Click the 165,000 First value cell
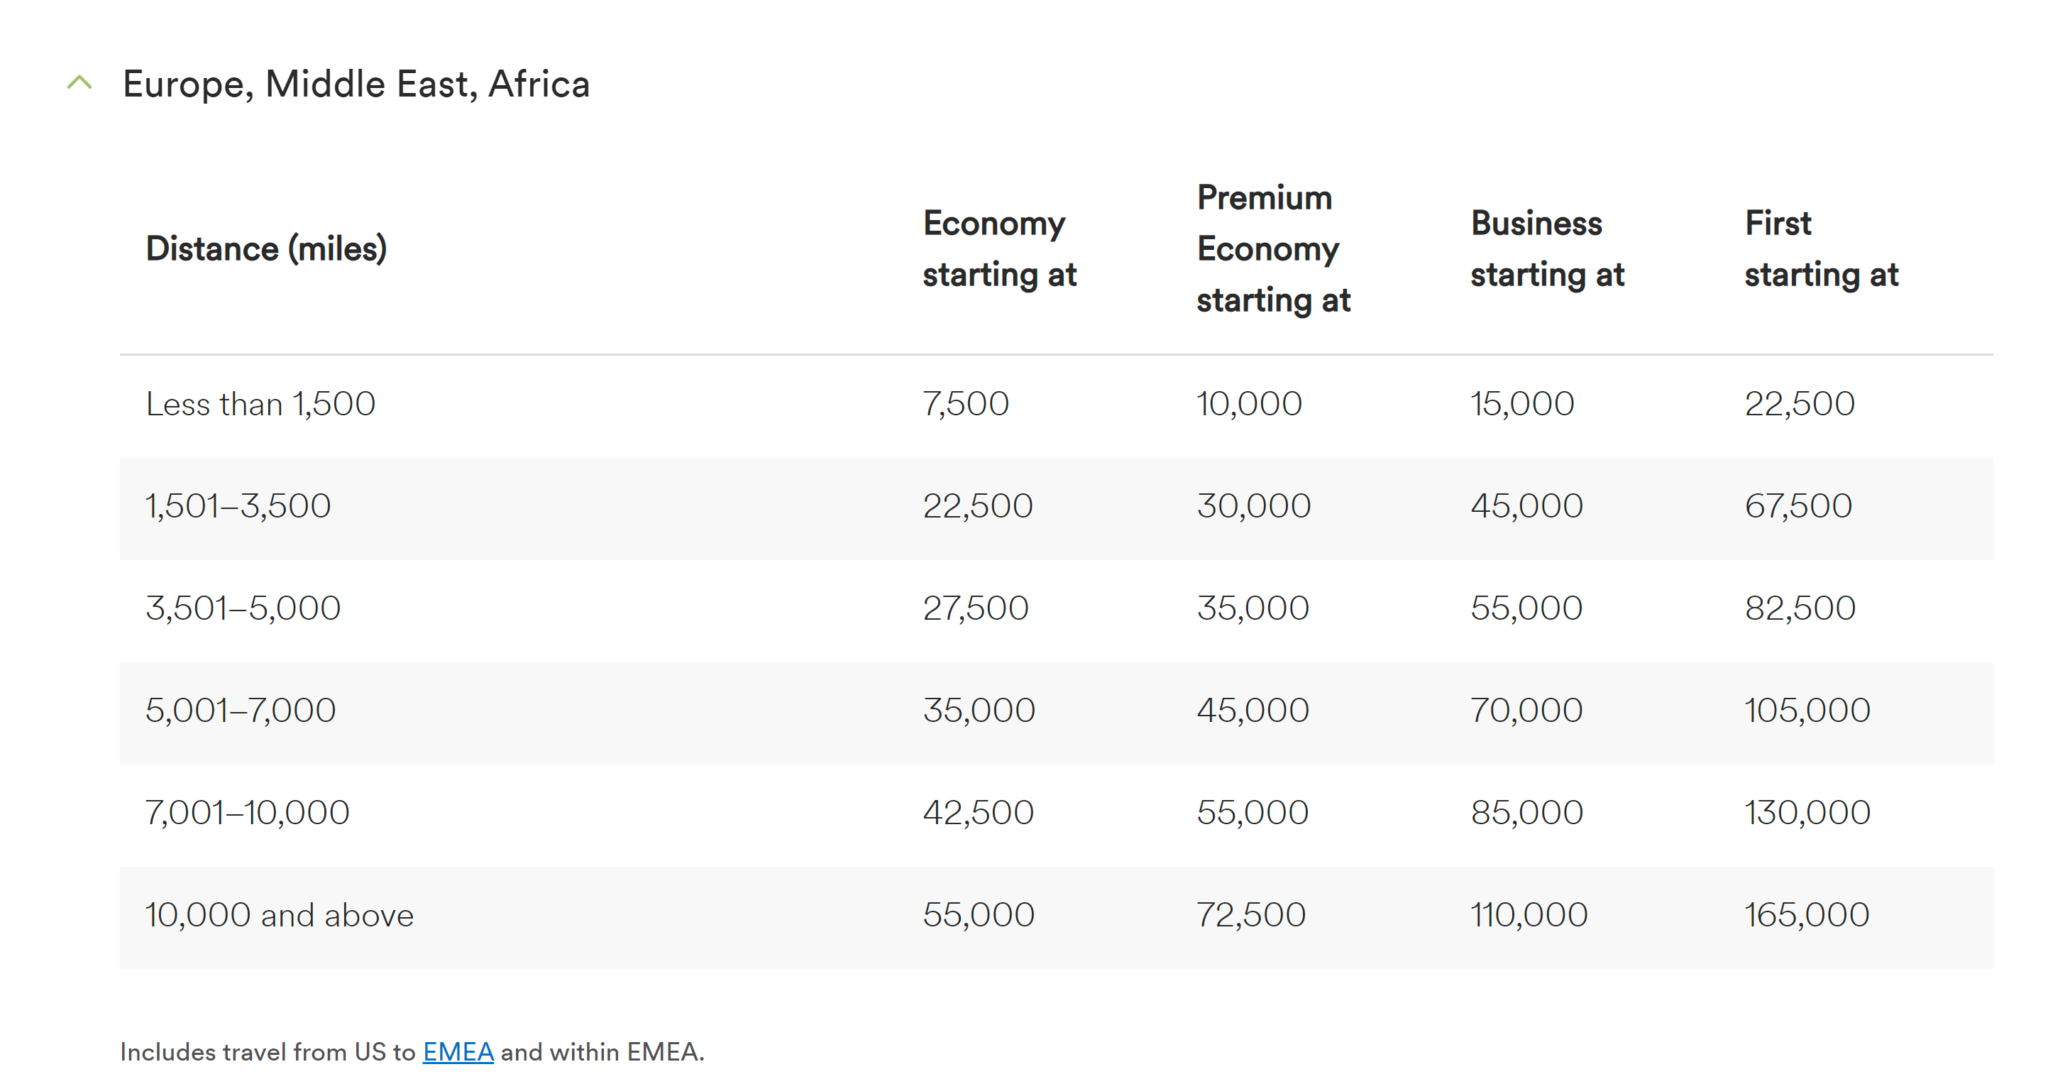 [1807, 915]
